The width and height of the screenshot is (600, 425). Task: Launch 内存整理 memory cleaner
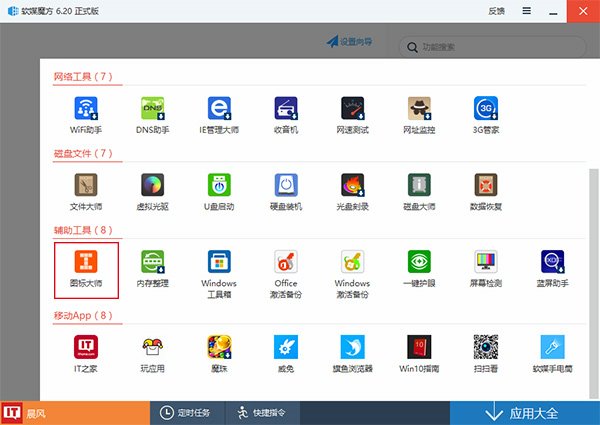tap(152, 269)
